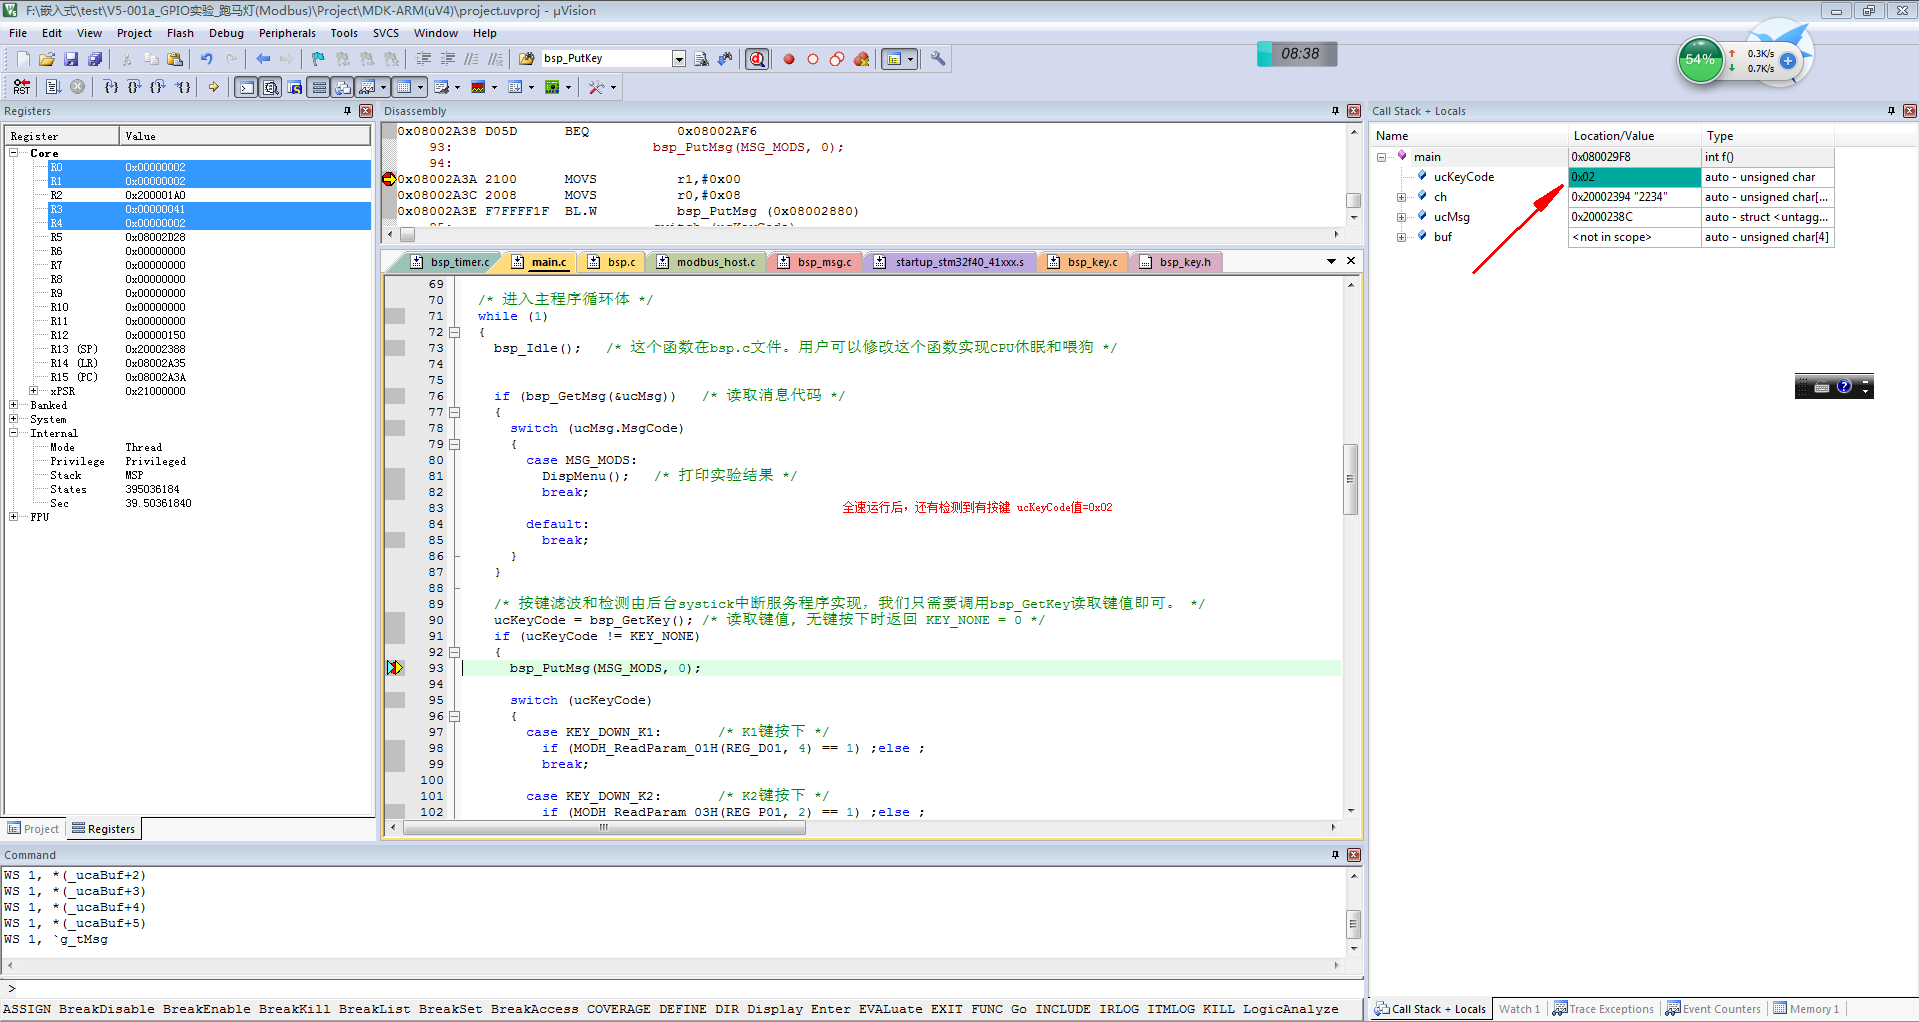Collapse the code fold at line 72
The image size is (1919, 1022).
[454, 332]
